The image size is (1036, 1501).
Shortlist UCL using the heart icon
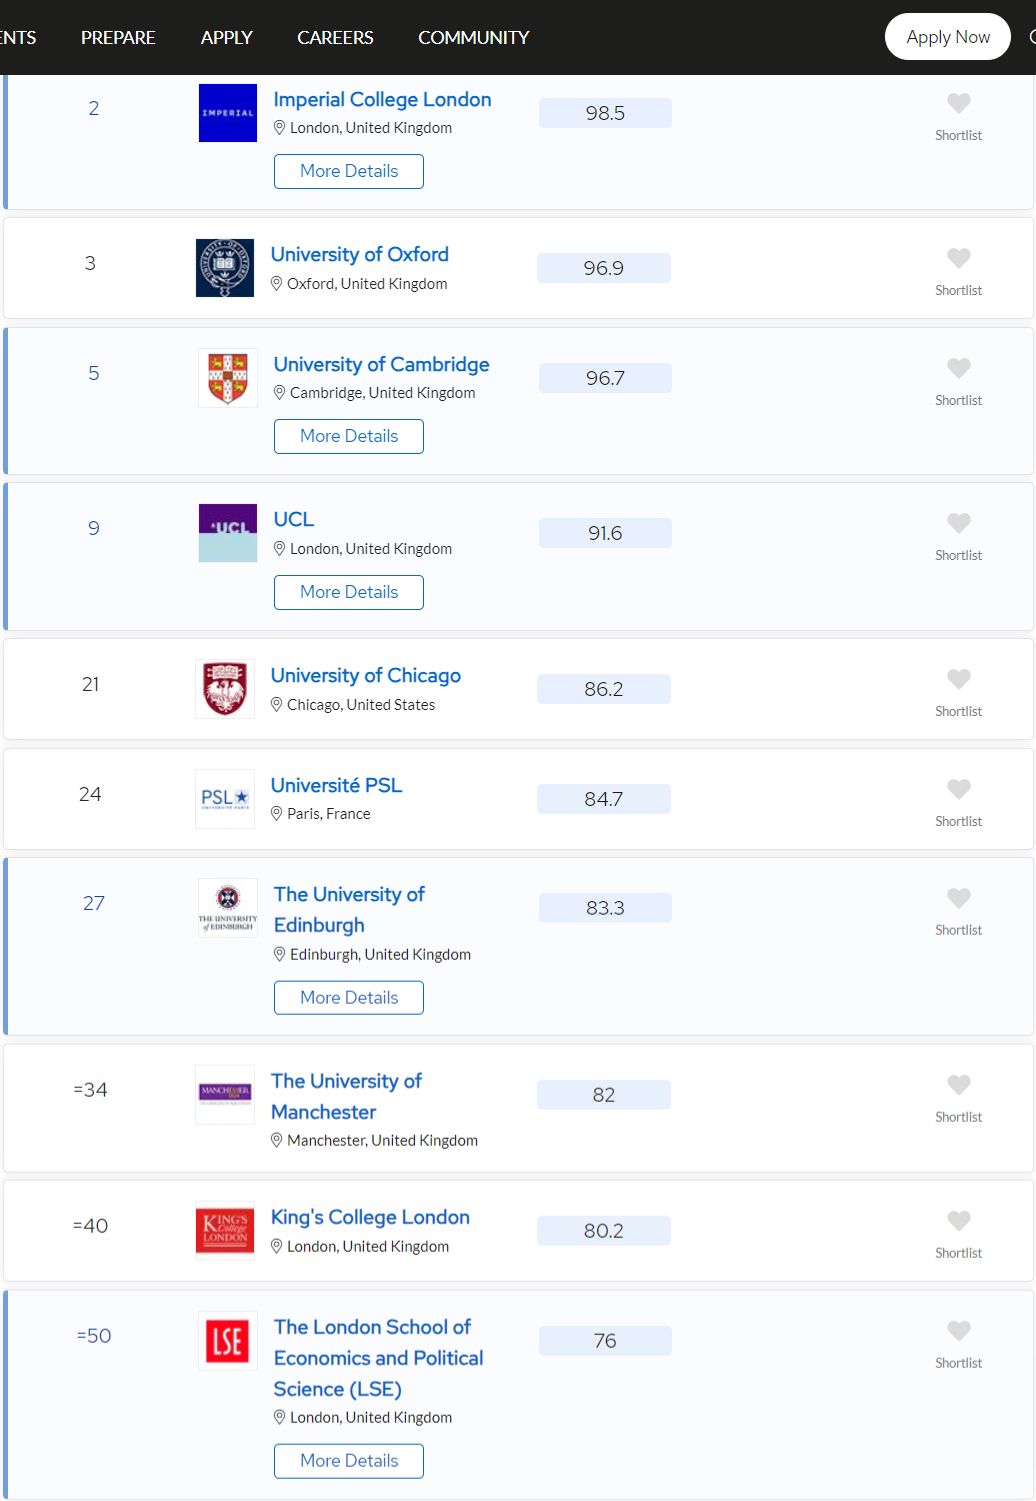point(958,523)
